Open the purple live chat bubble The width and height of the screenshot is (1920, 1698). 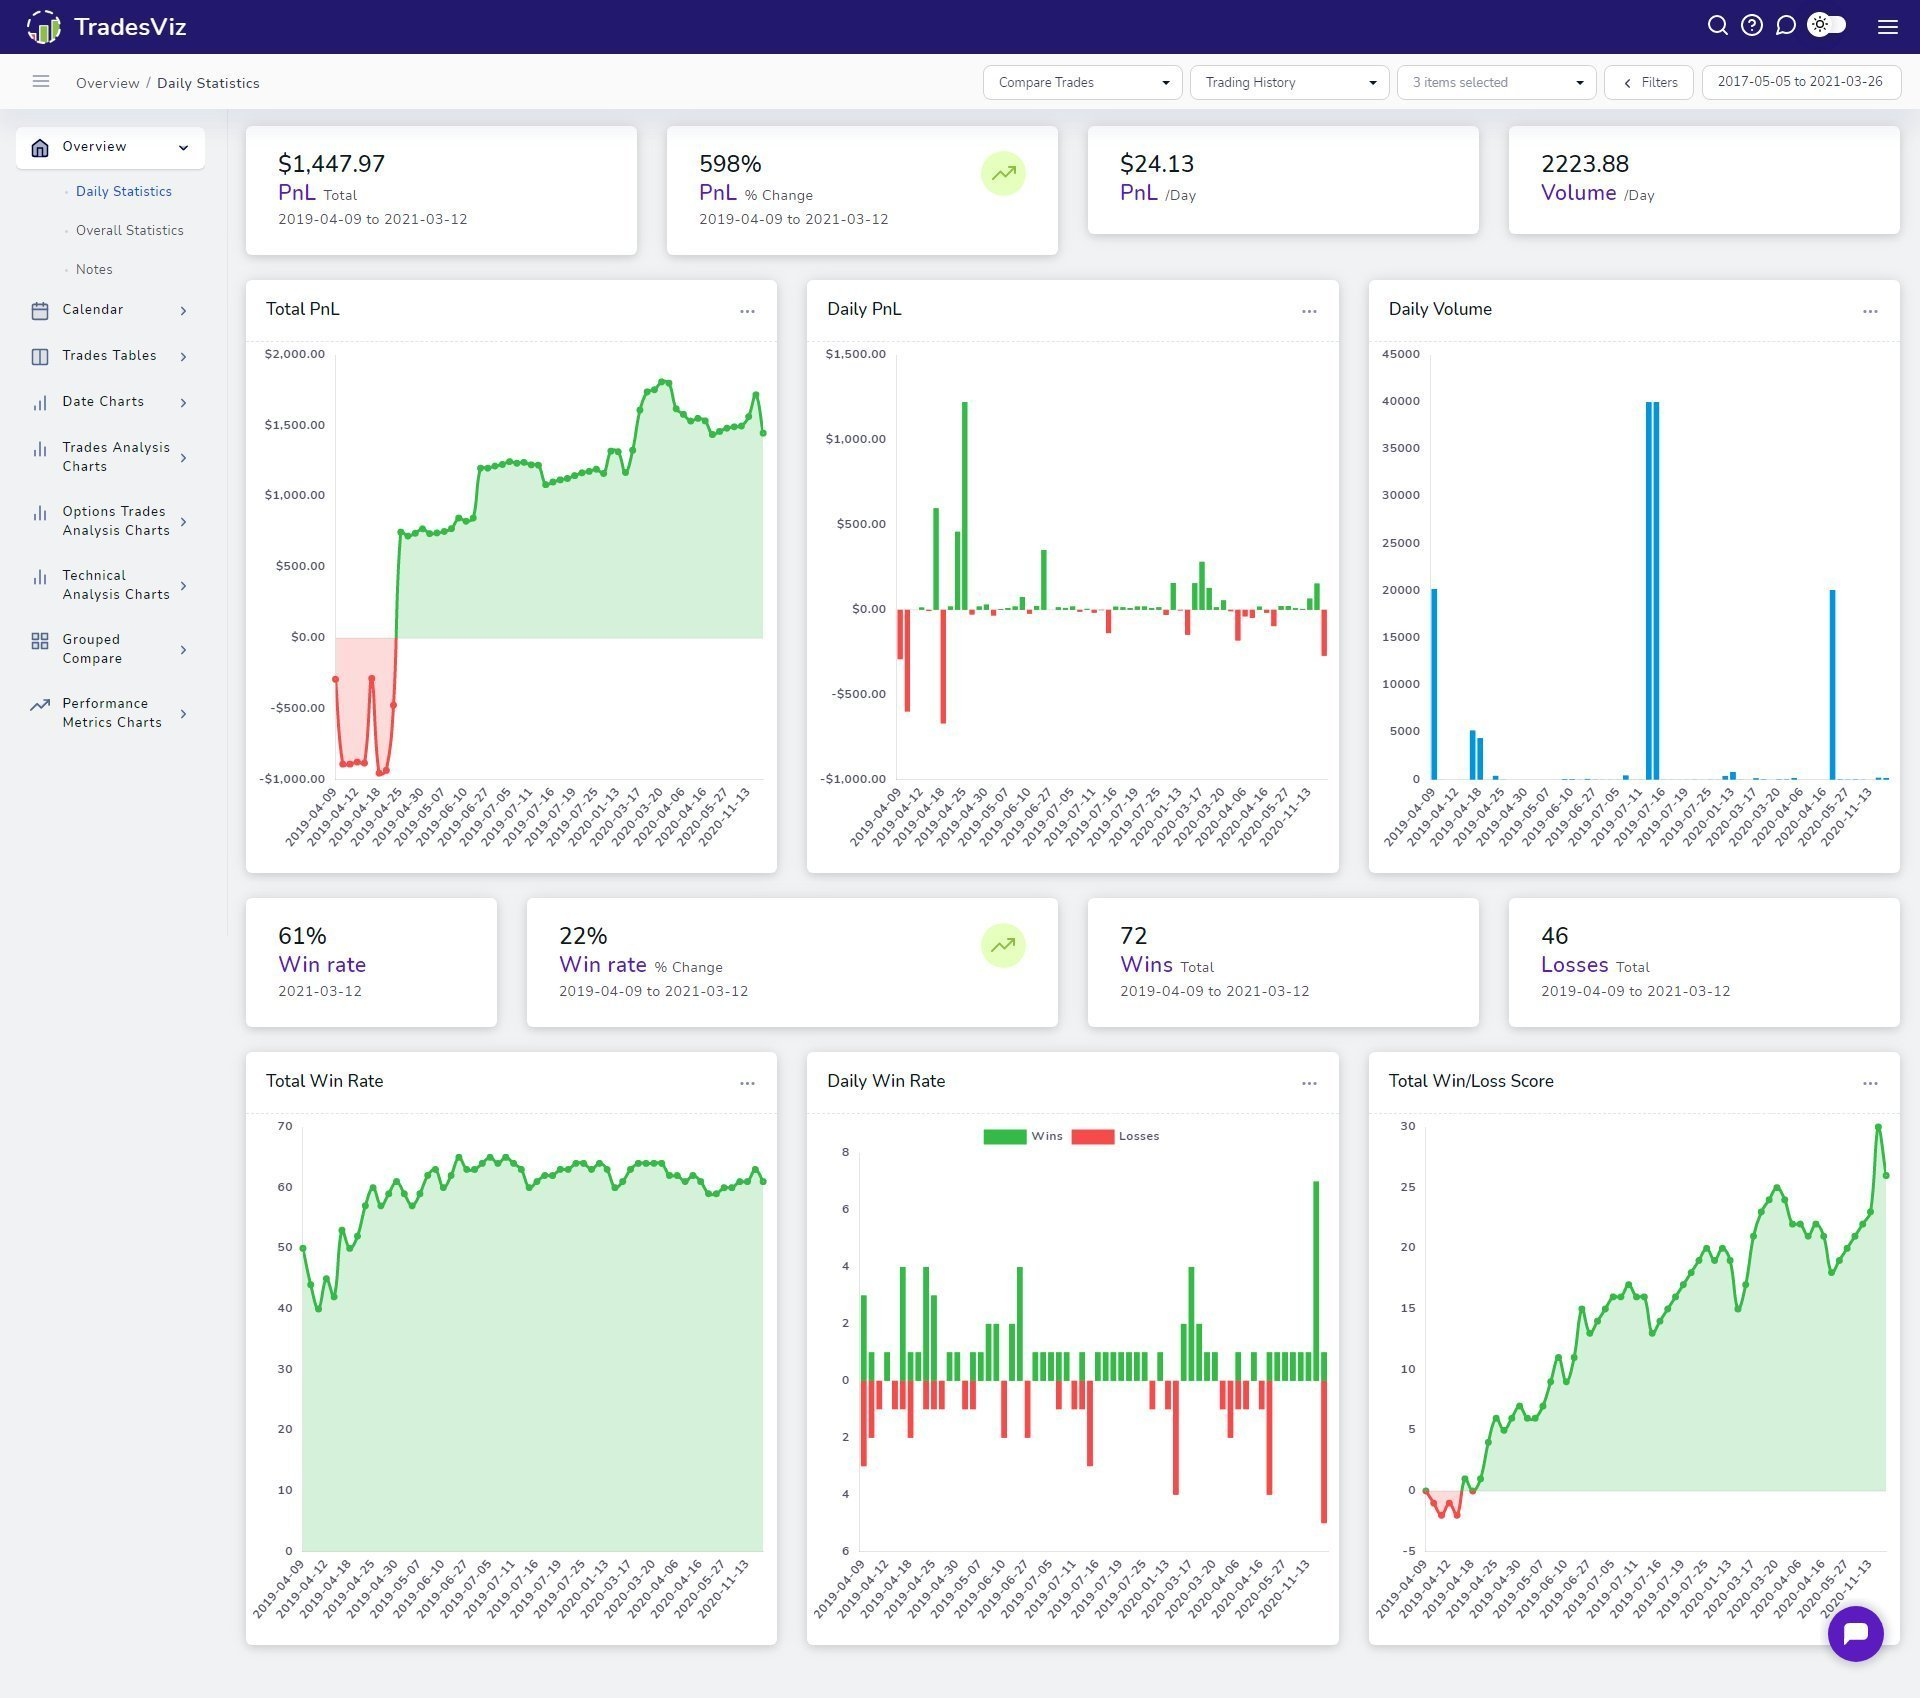pos(1855,1633)
